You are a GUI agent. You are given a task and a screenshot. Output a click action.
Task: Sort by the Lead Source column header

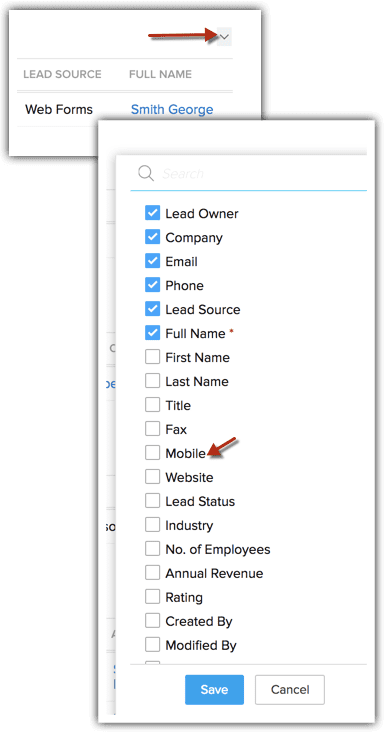click(x=62, y=74)
